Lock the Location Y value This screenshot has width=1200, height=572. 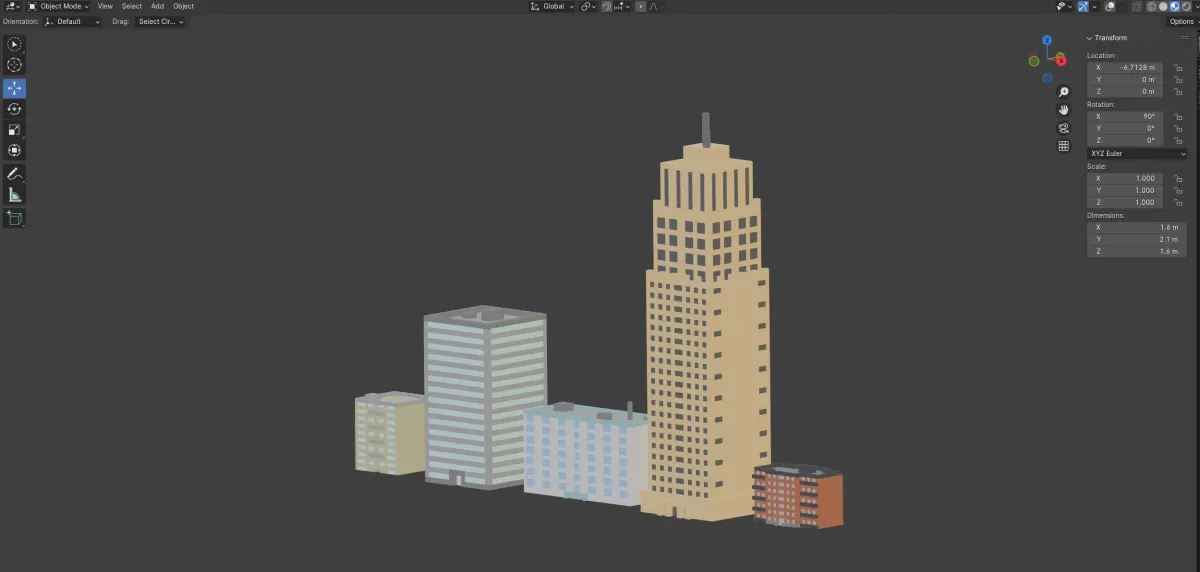coord(1179,79)
